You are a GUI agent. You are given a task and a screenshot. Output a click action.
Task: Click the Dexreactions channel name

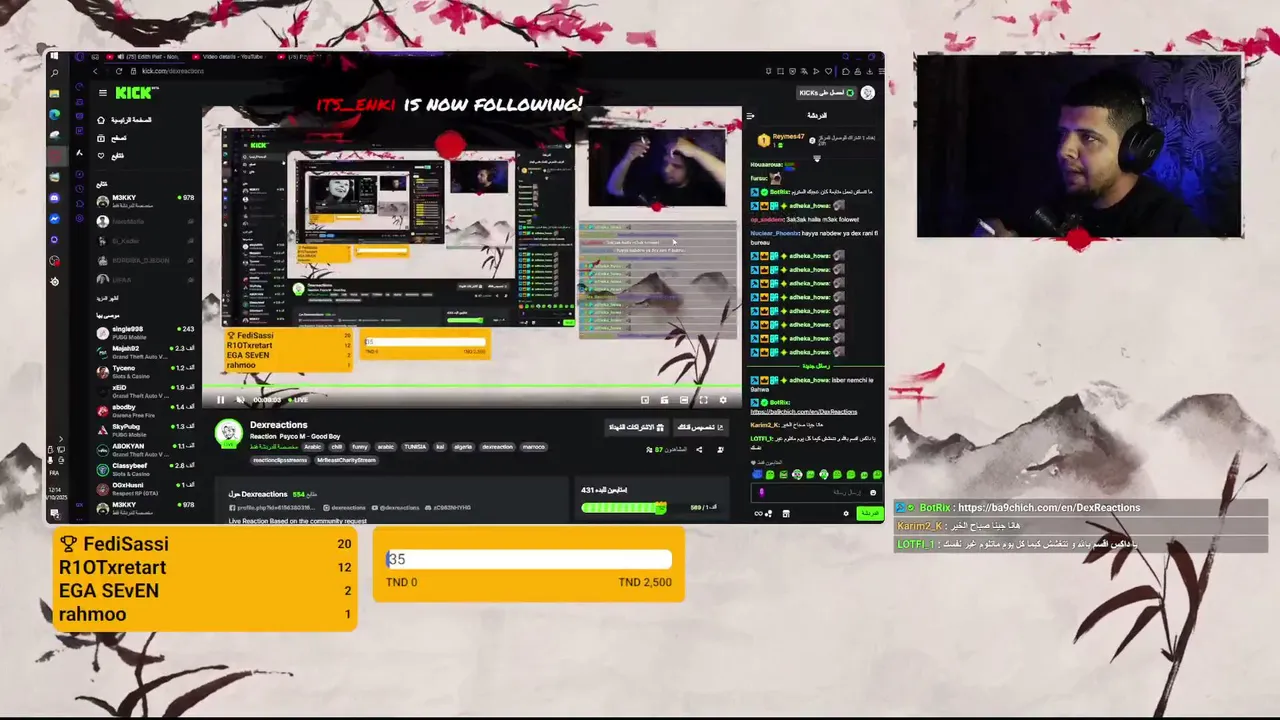(279, 425)
